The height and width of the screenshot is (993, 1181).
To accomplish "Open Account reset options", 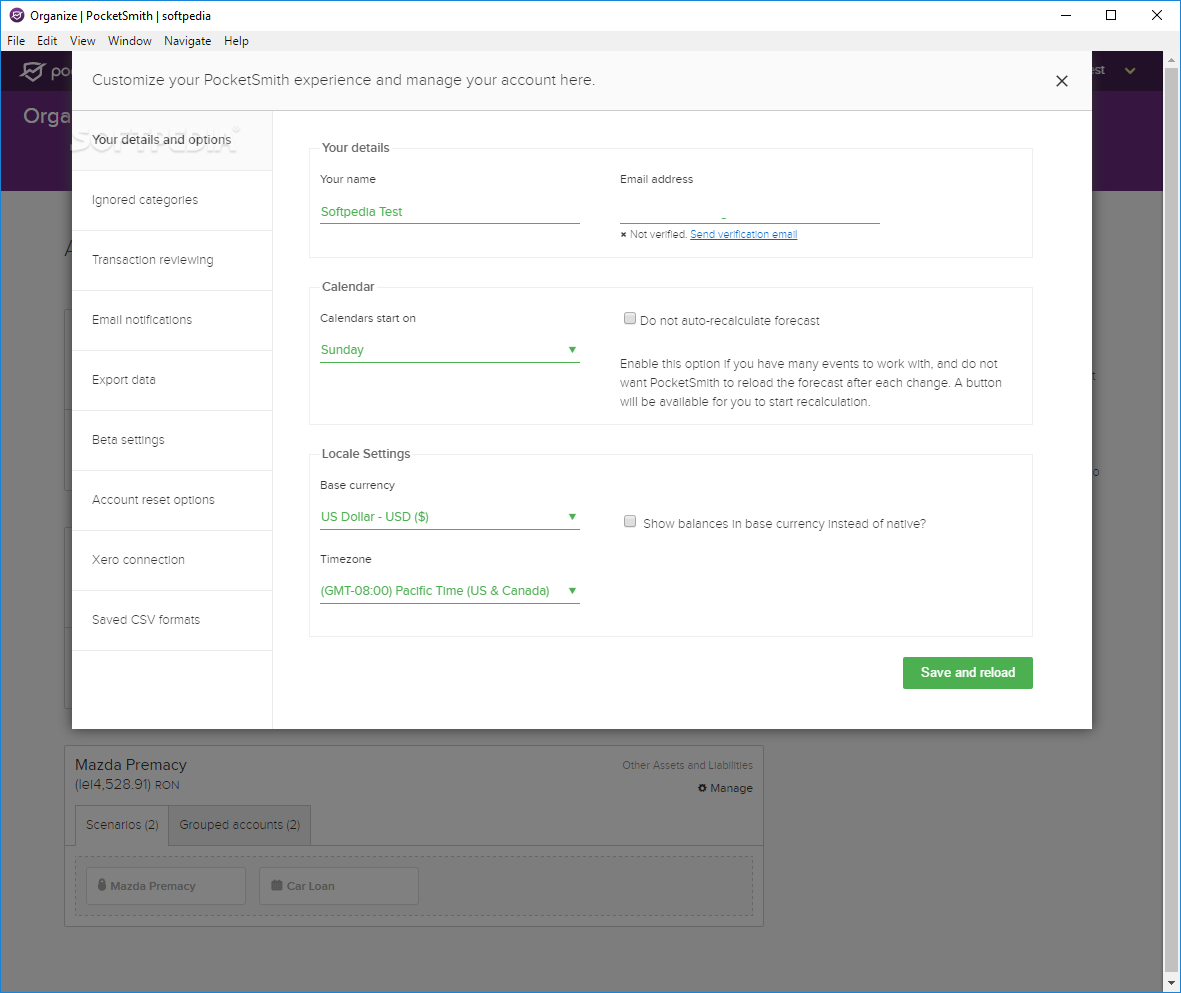I will (172, 500).
